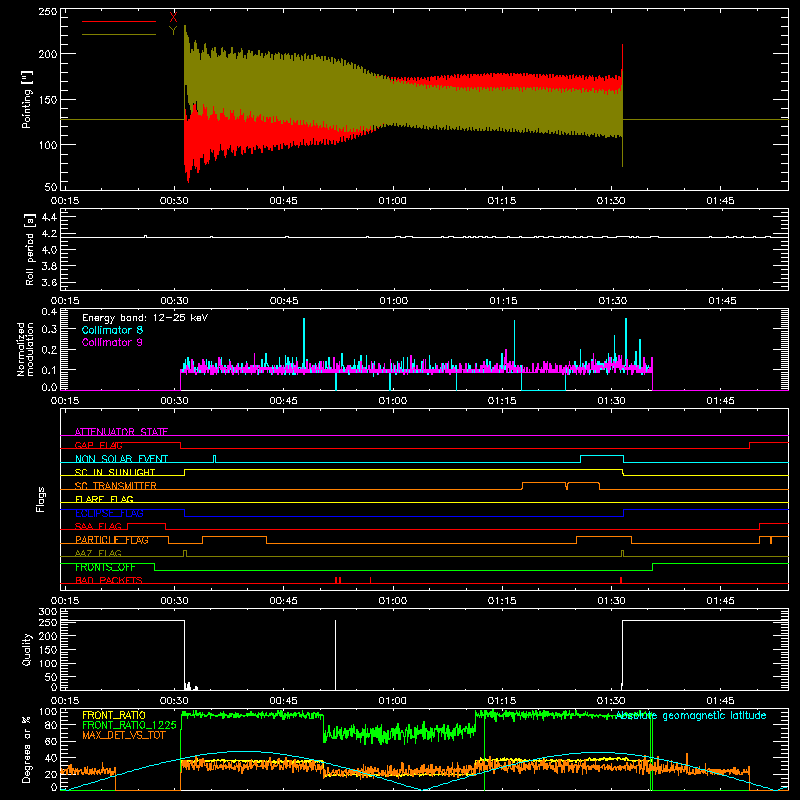This screenshot has width=800, height=800.
Task: Click the "Absolute geomagnetic latitude" label
Action: 691,715
